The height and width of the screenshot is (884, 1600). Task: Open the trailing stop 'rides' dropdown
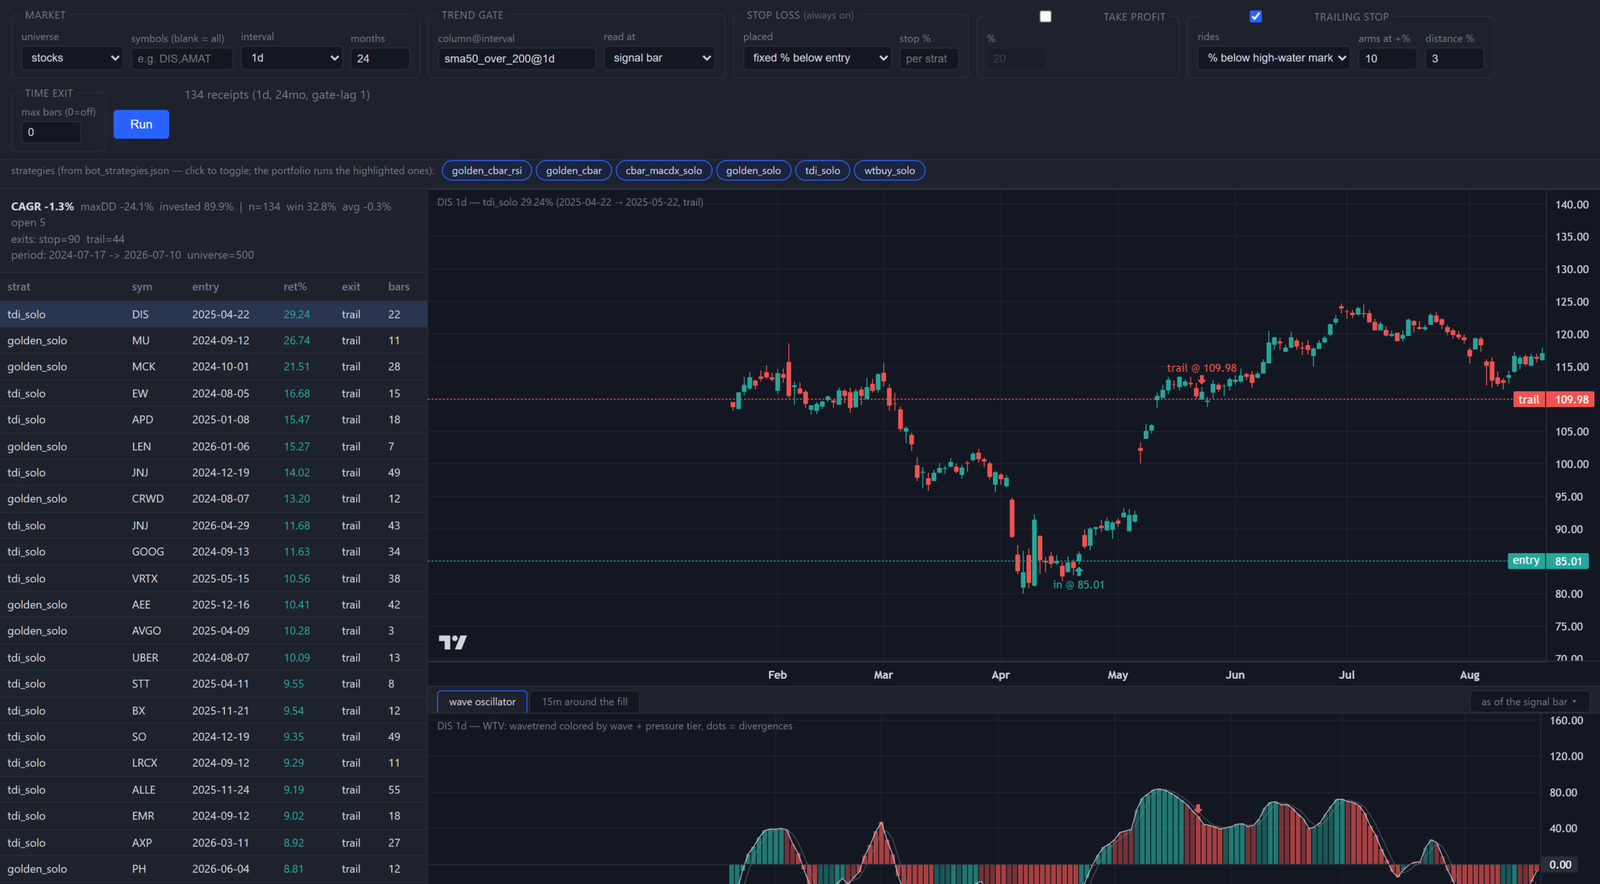(x=1274, y=58)
